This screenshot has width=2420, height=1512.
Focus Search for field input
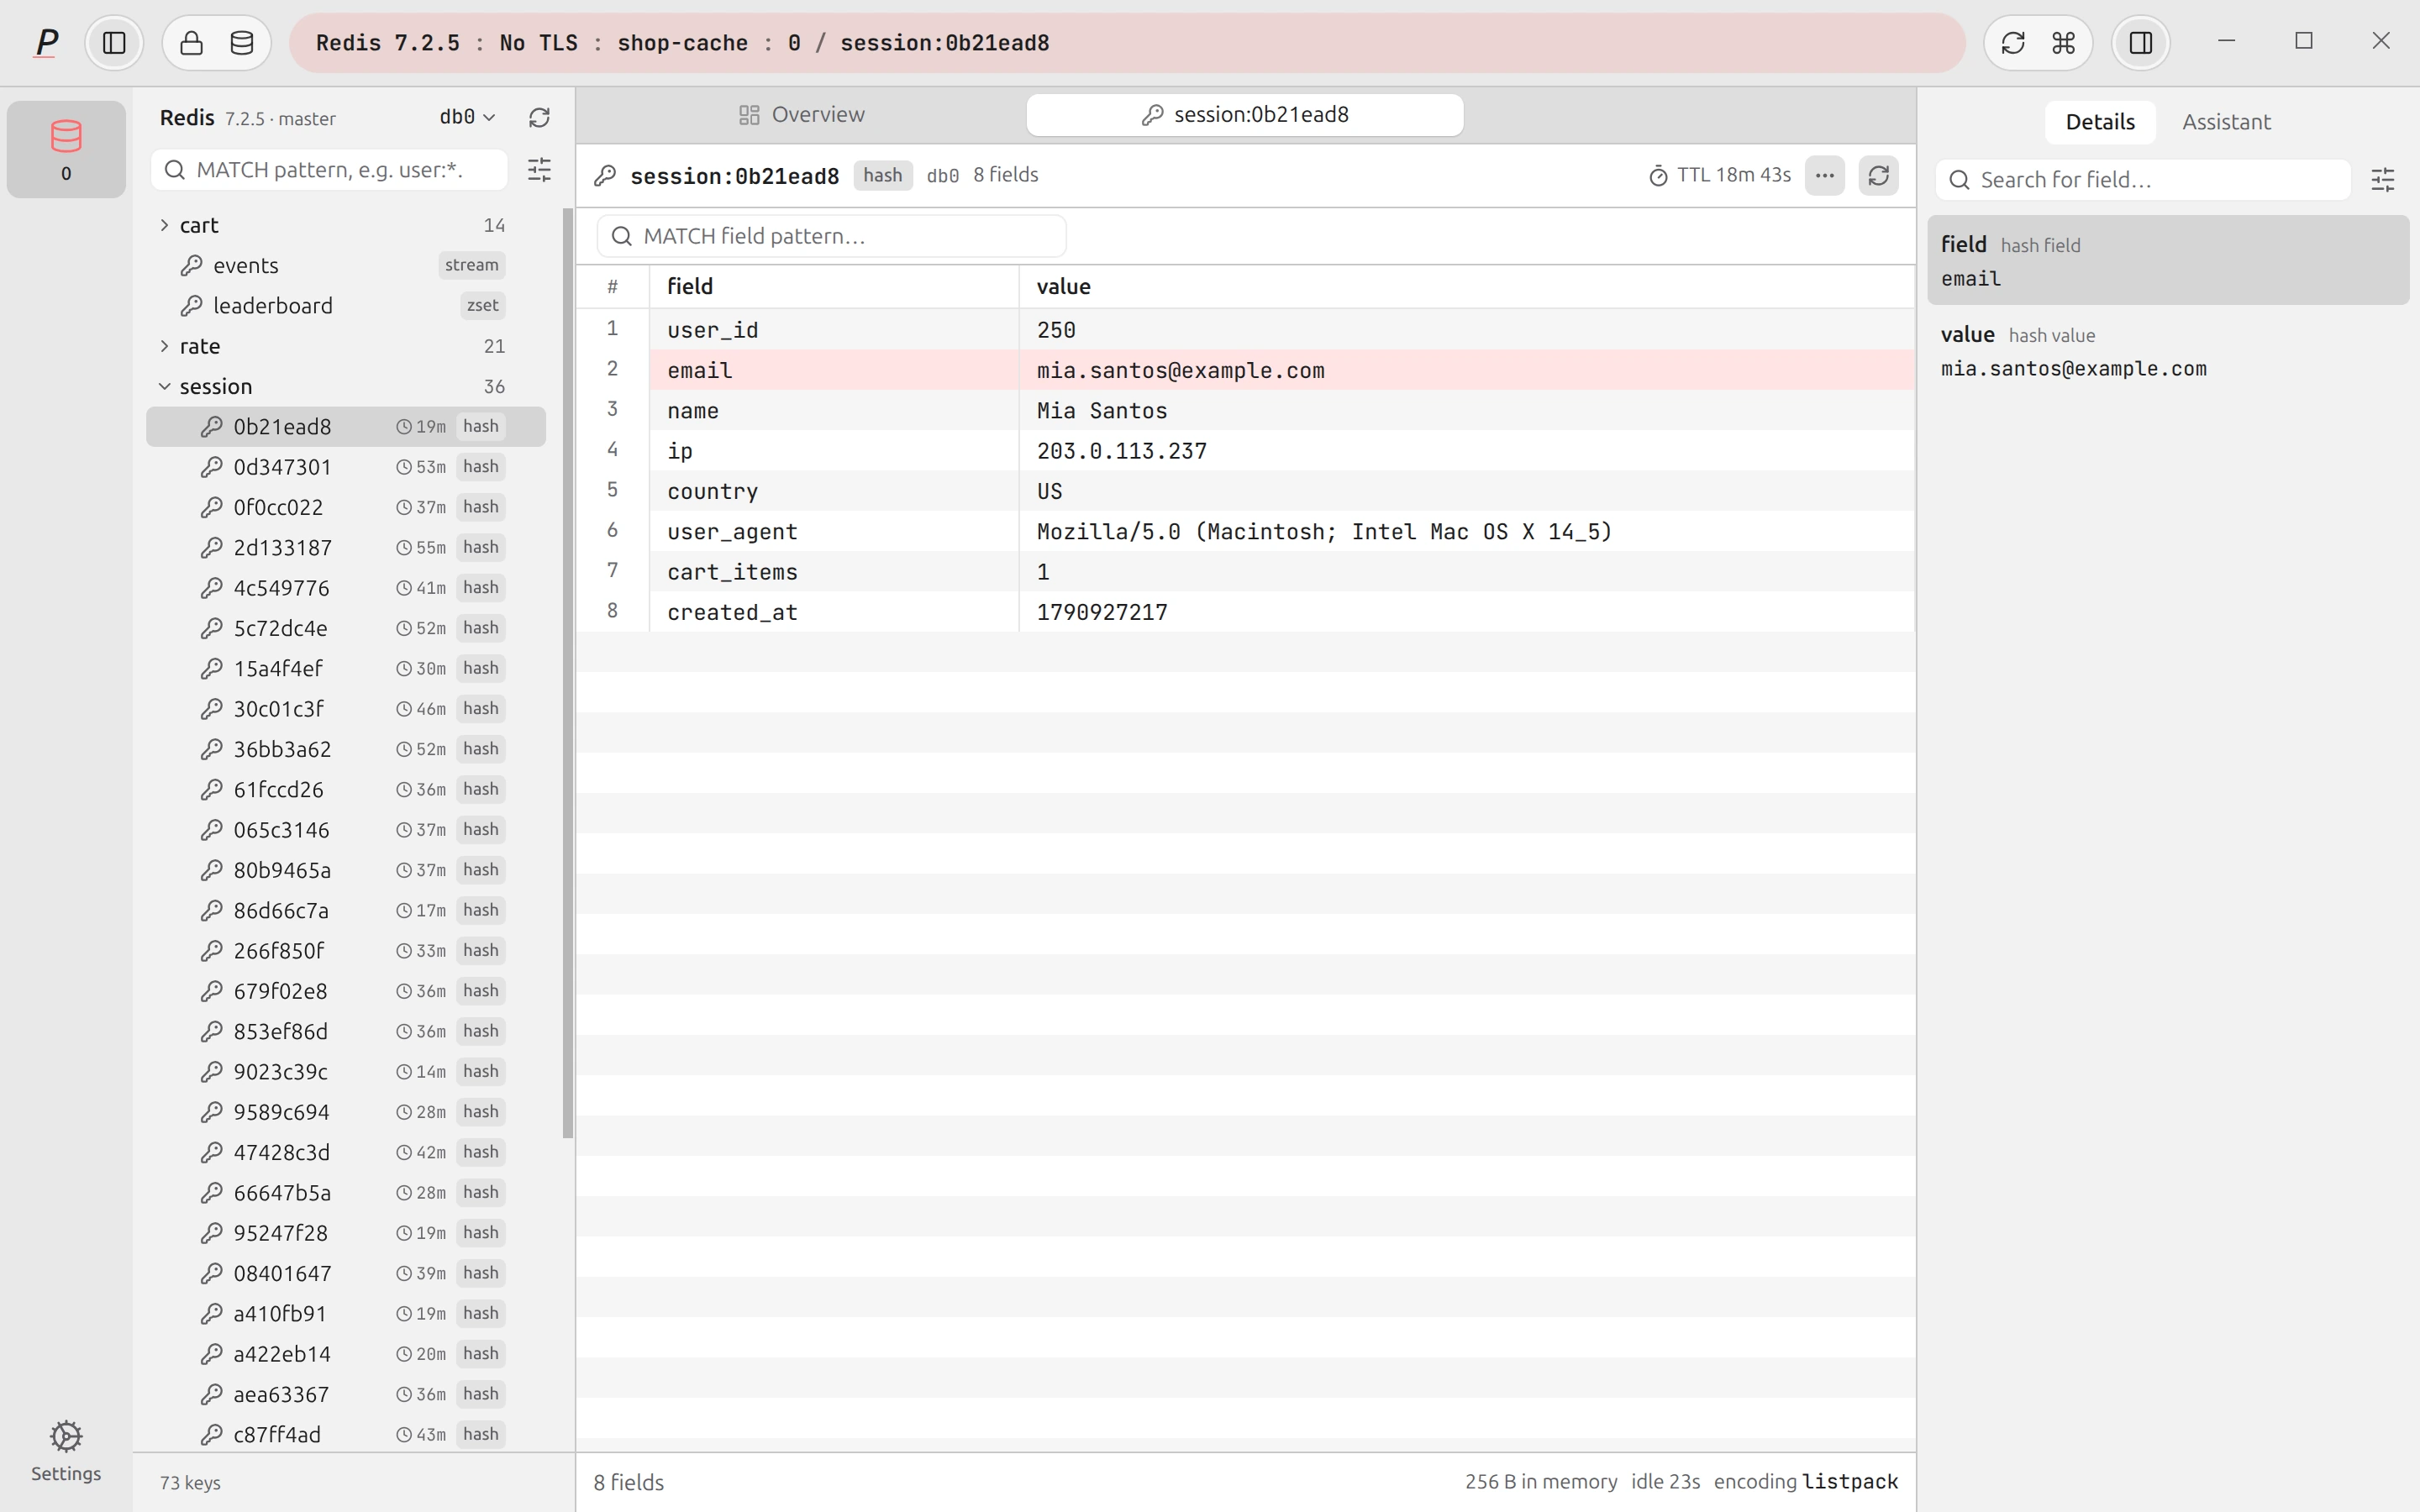[2144, 180]
